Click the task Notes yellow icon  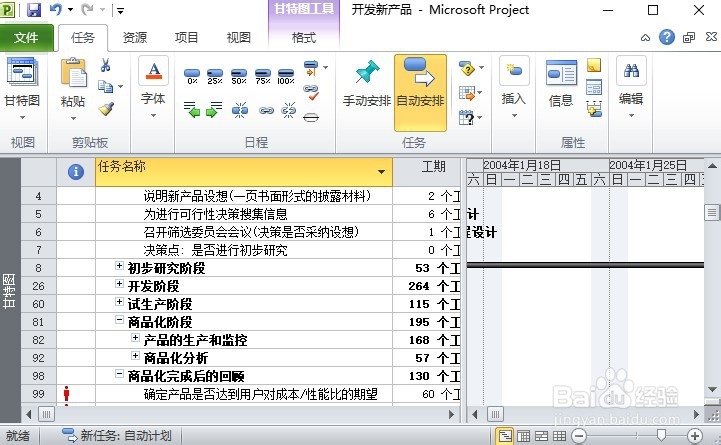pyautogui.click(x=594, y=65)
